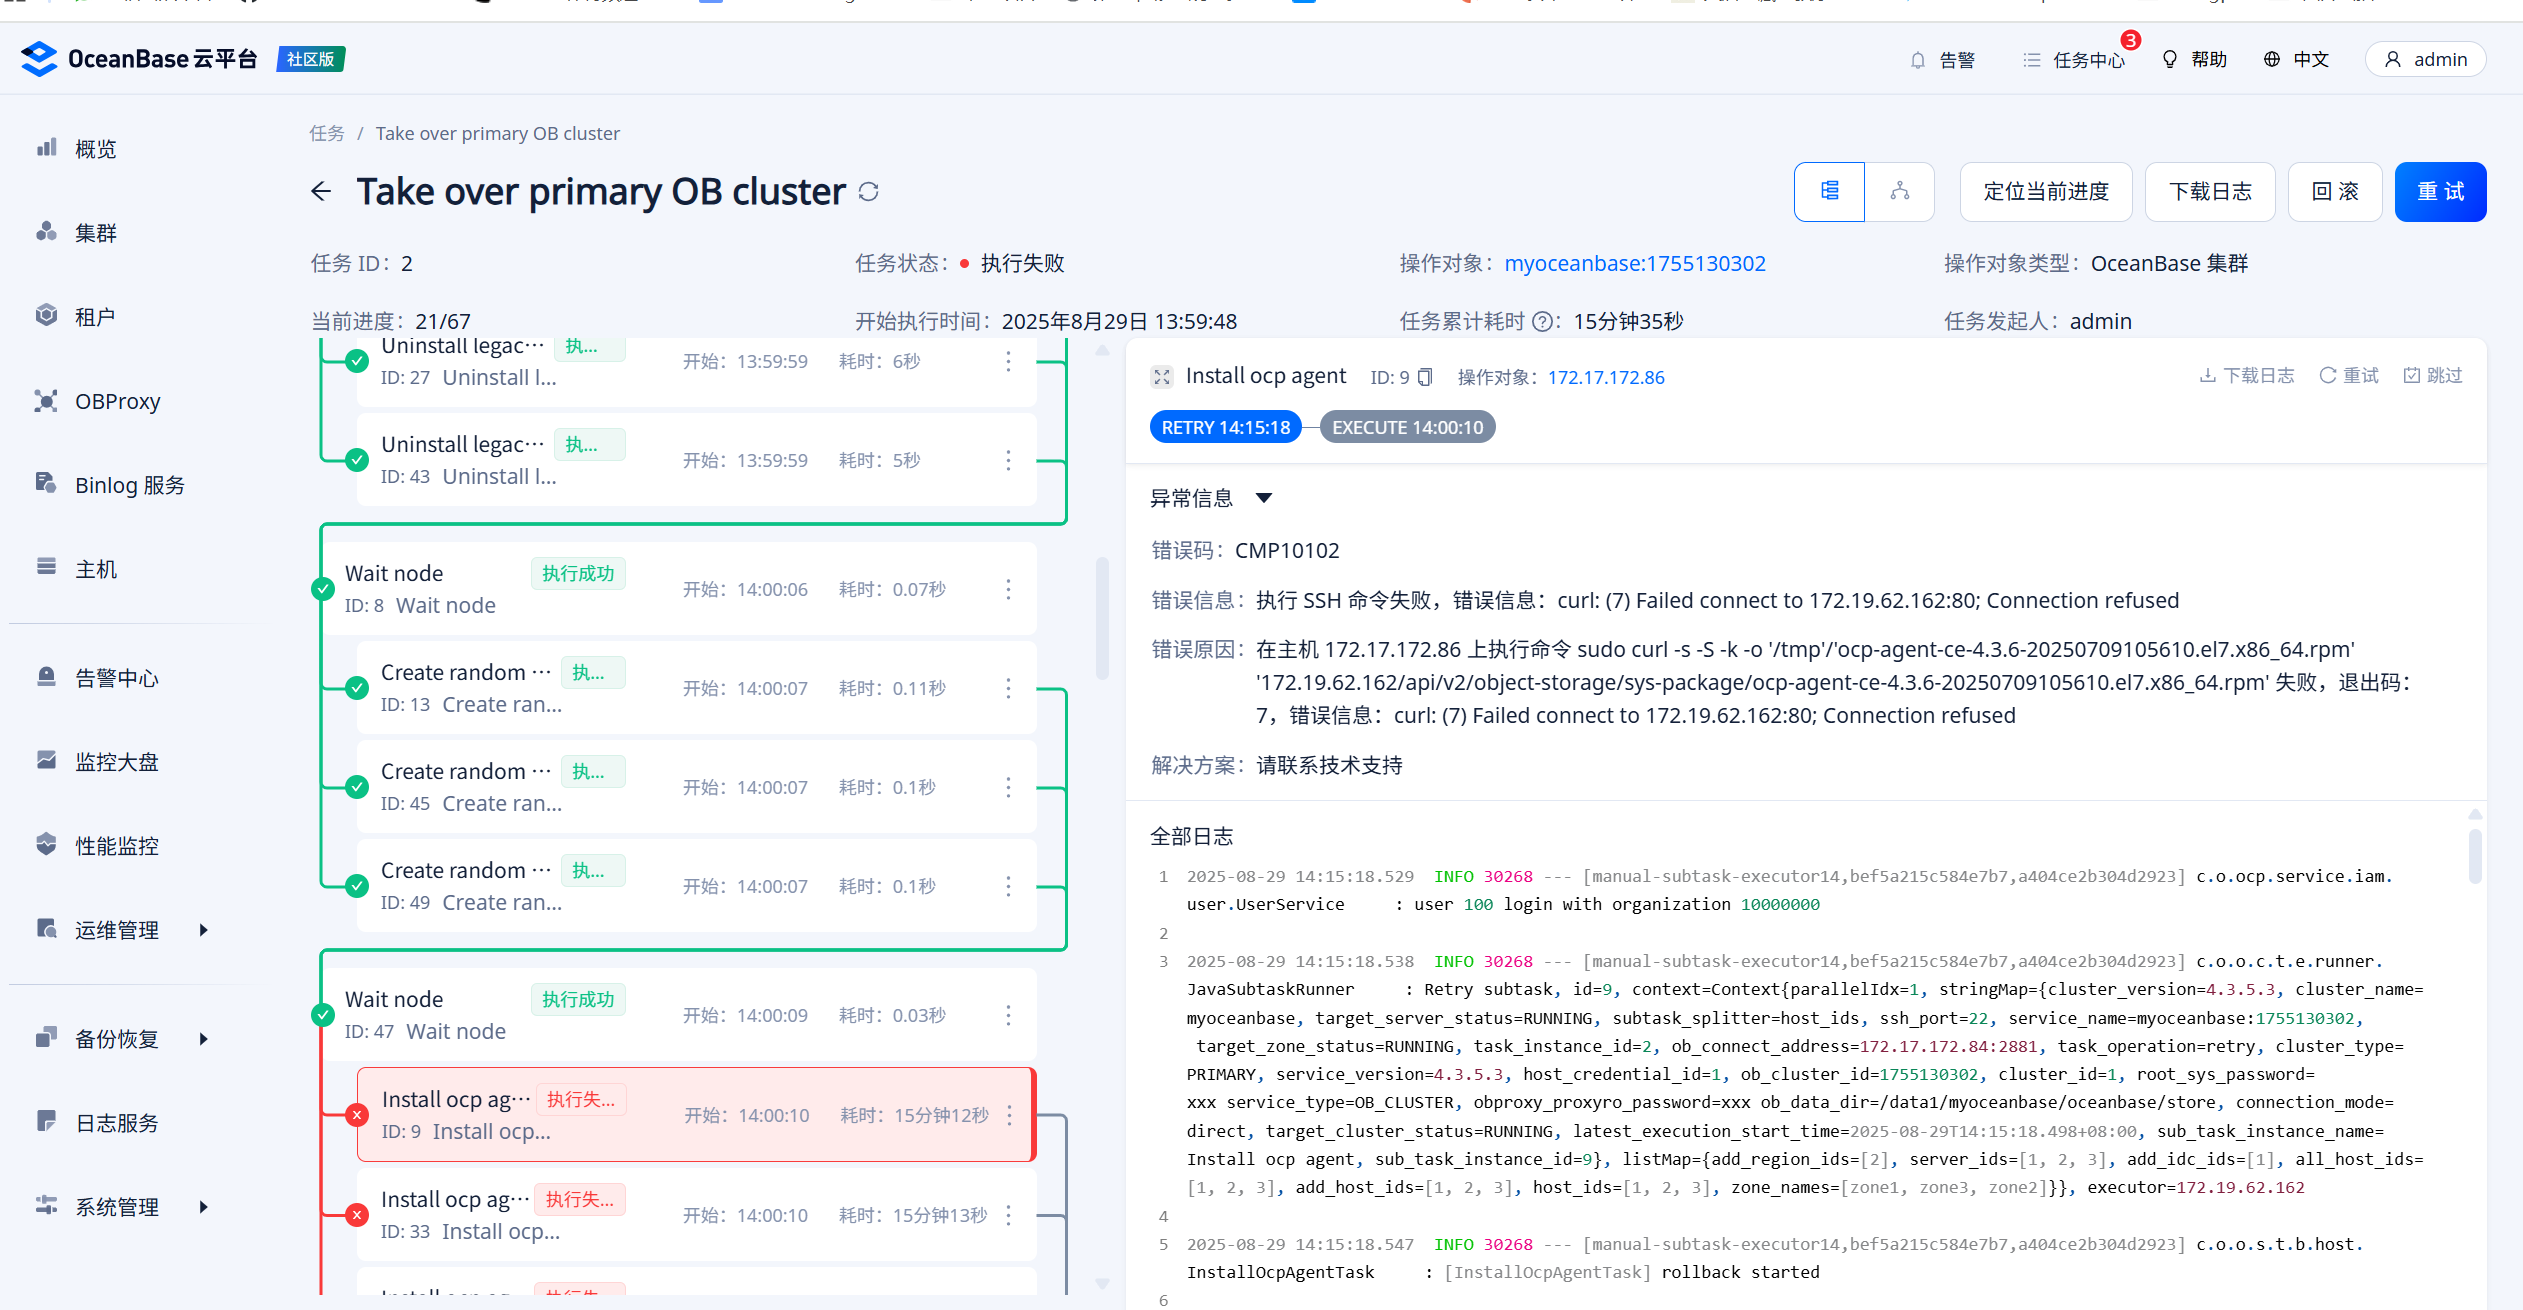
Task: Switch to topology graph view icon
Action: pyautogui.click(x=1899, y=191)
